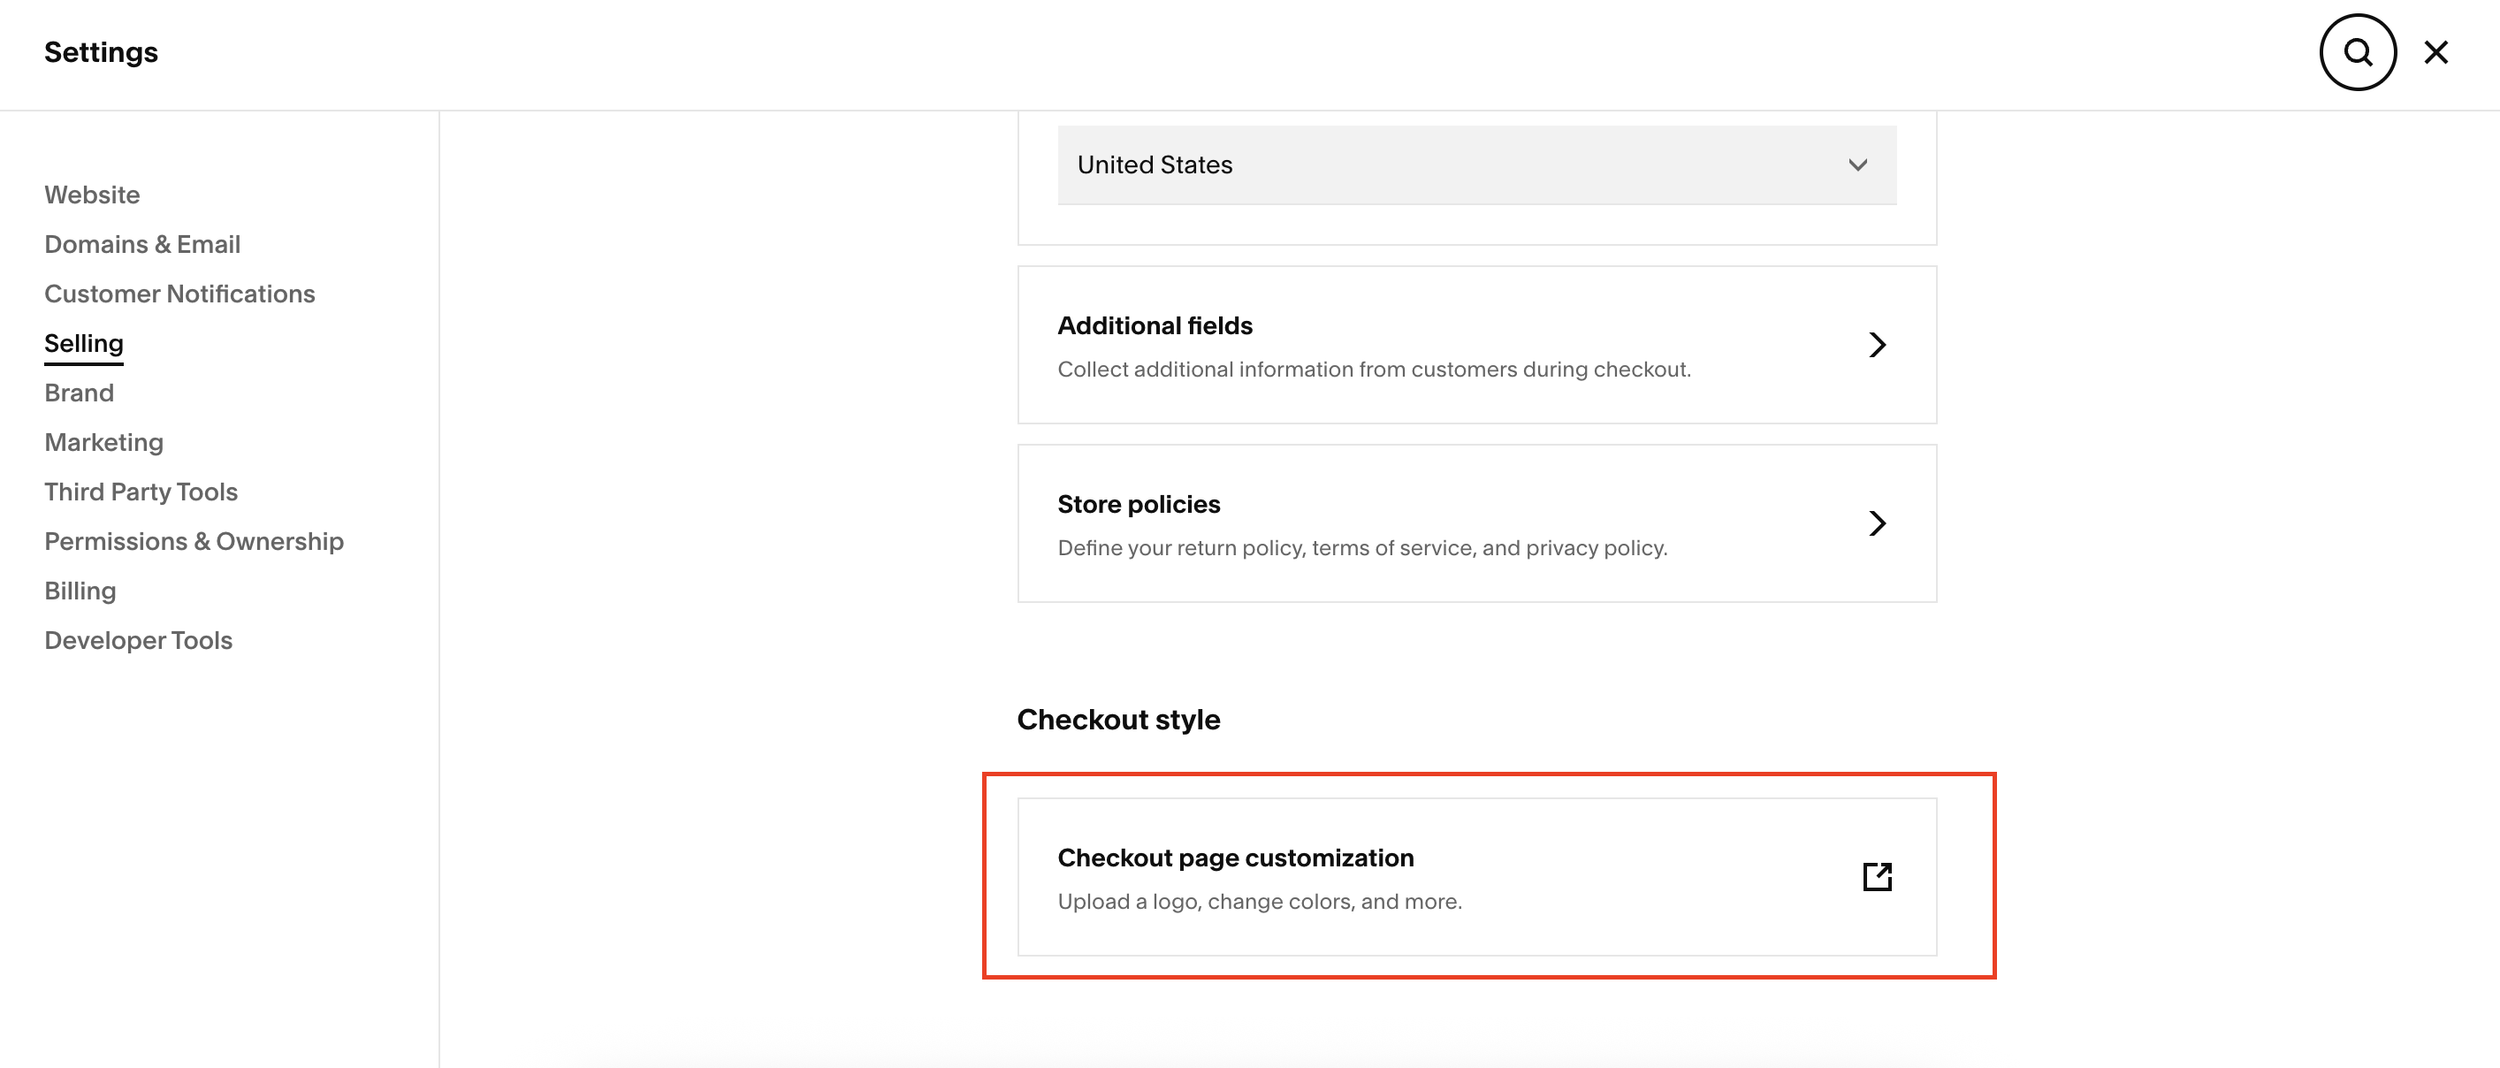Open Marketing settings
The width and height of the screenshot is (2500, 1068).
pos(104,442)
